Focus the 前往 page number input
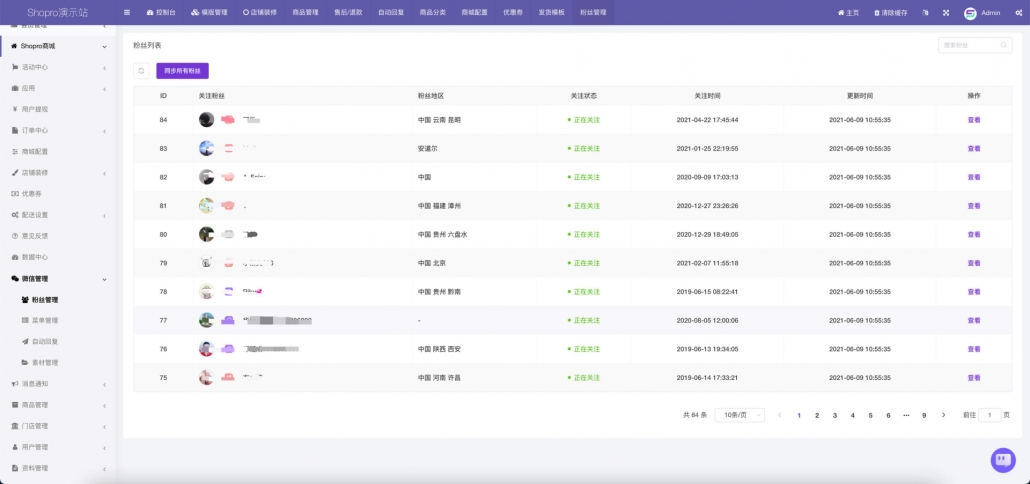 tap(989, 415)
